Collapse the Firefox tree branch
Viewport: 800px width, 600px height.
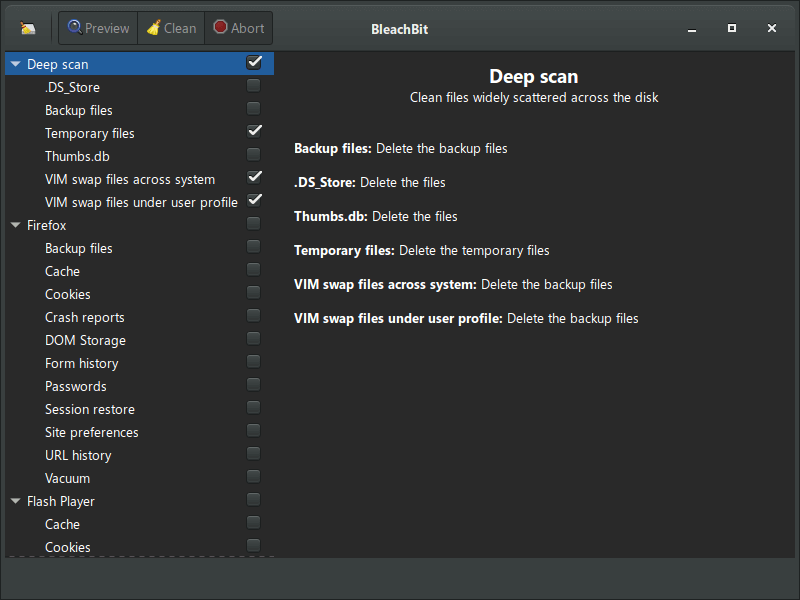(x=14, y=224)
